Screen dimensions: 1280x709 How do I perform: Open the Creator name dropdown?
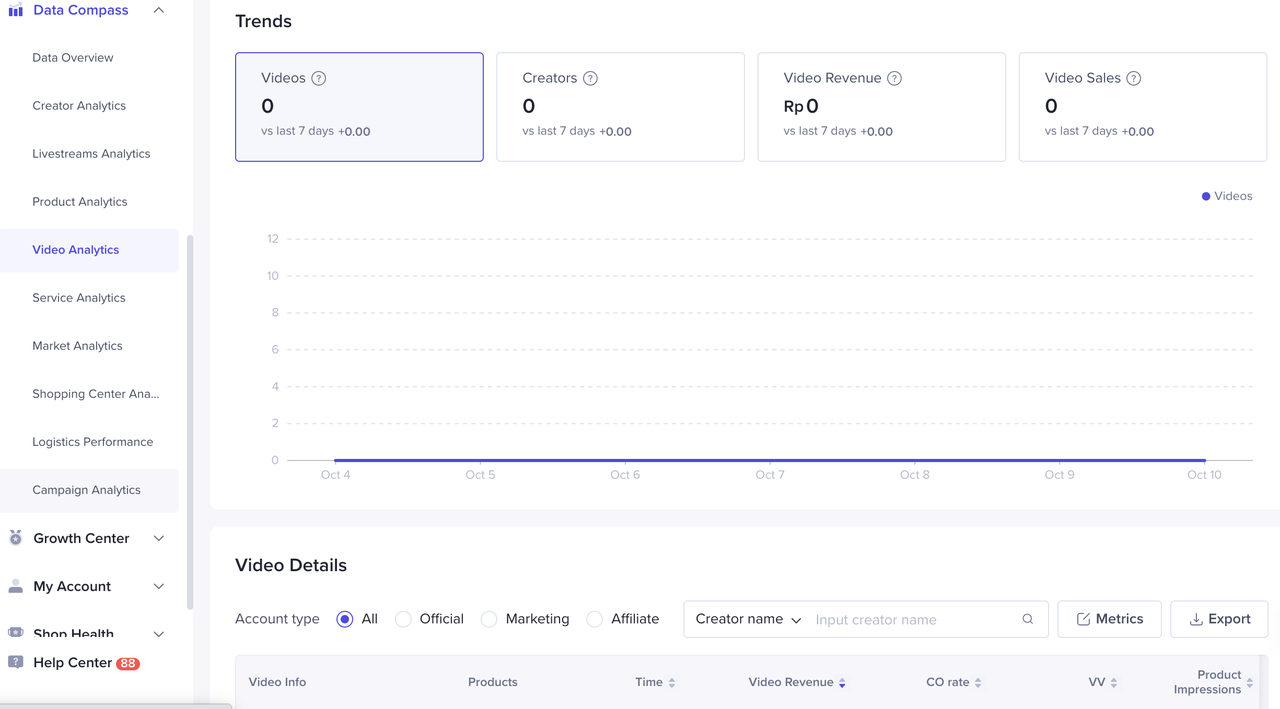(x=748, y=619)
